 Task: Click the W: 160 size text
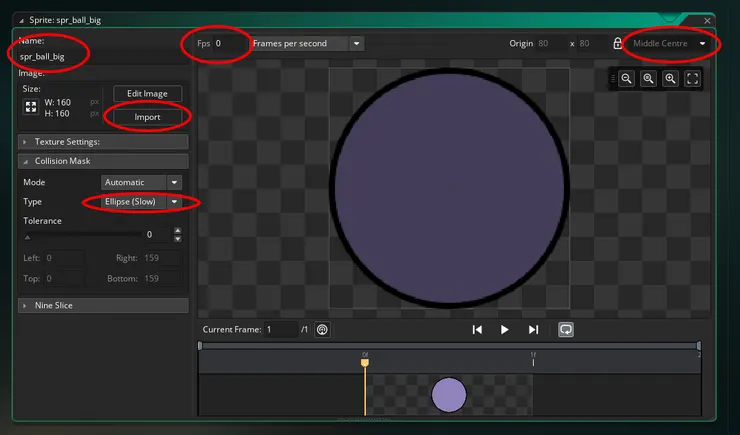58,102
